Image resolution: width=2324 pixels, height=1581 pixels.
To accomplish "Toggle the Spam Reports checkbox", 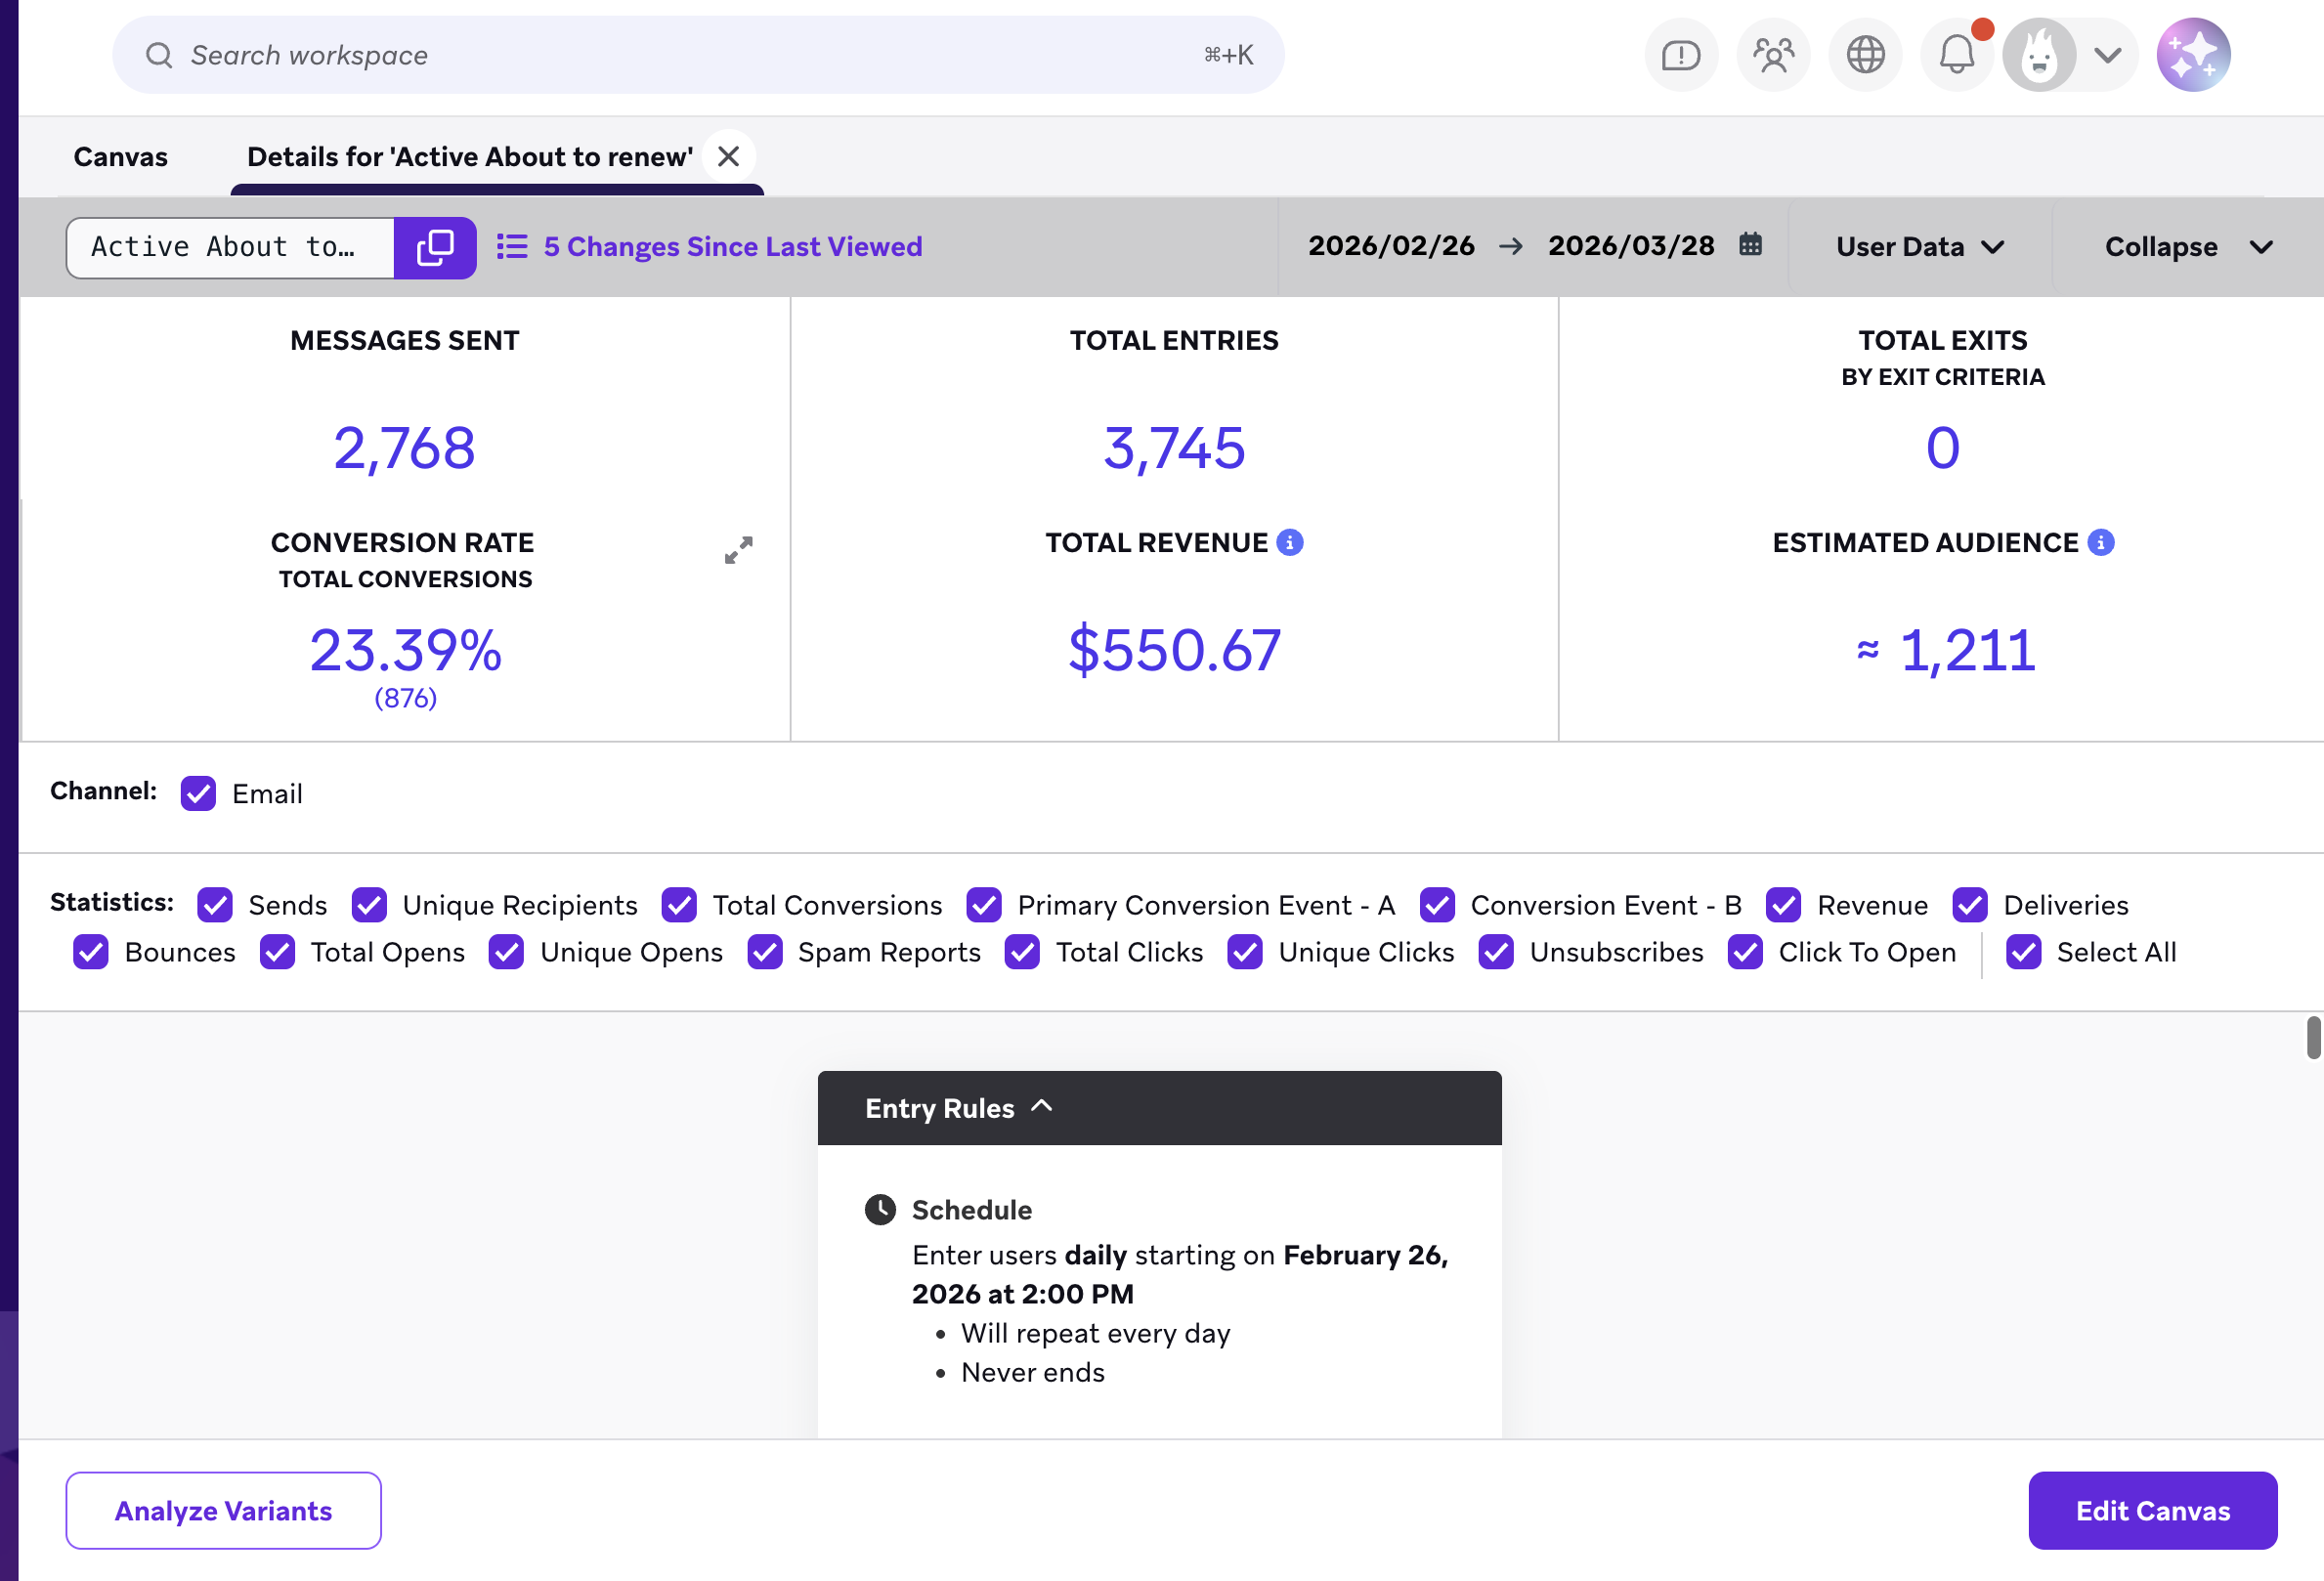I will [x=765, y=952].
